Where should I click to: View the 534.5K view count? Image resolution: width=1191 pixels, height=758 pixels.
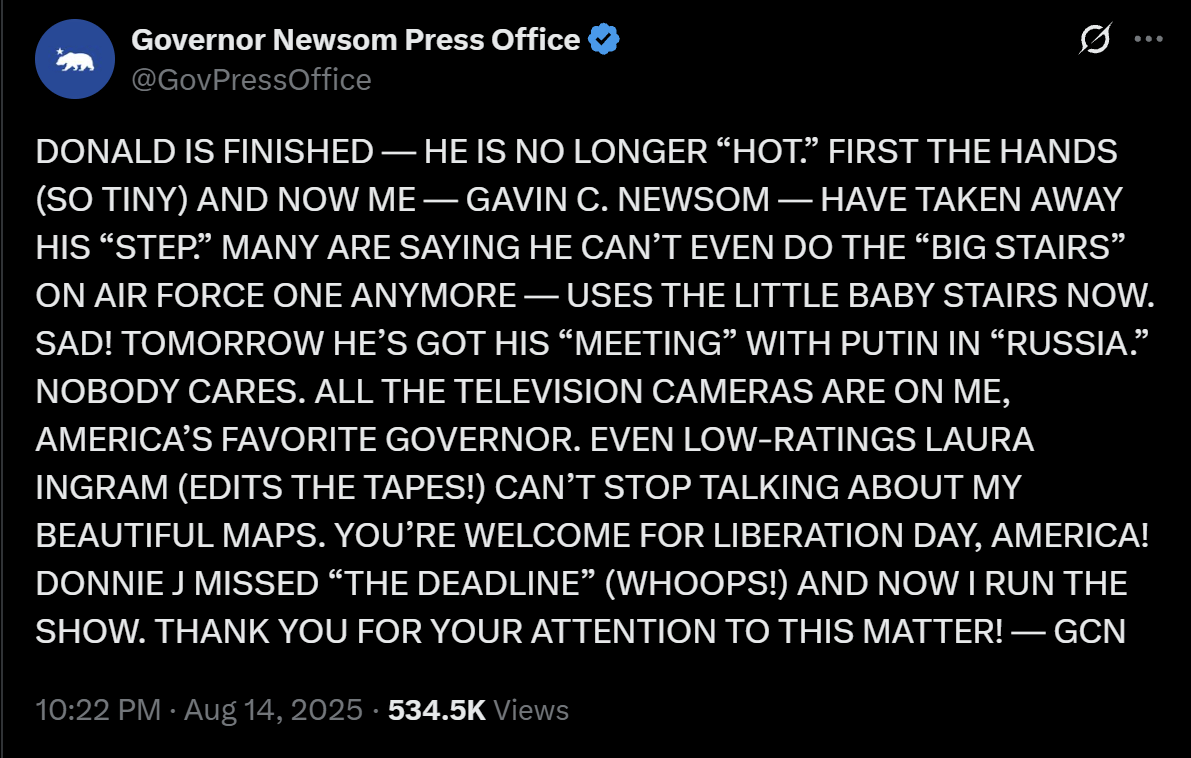(437, 710)
